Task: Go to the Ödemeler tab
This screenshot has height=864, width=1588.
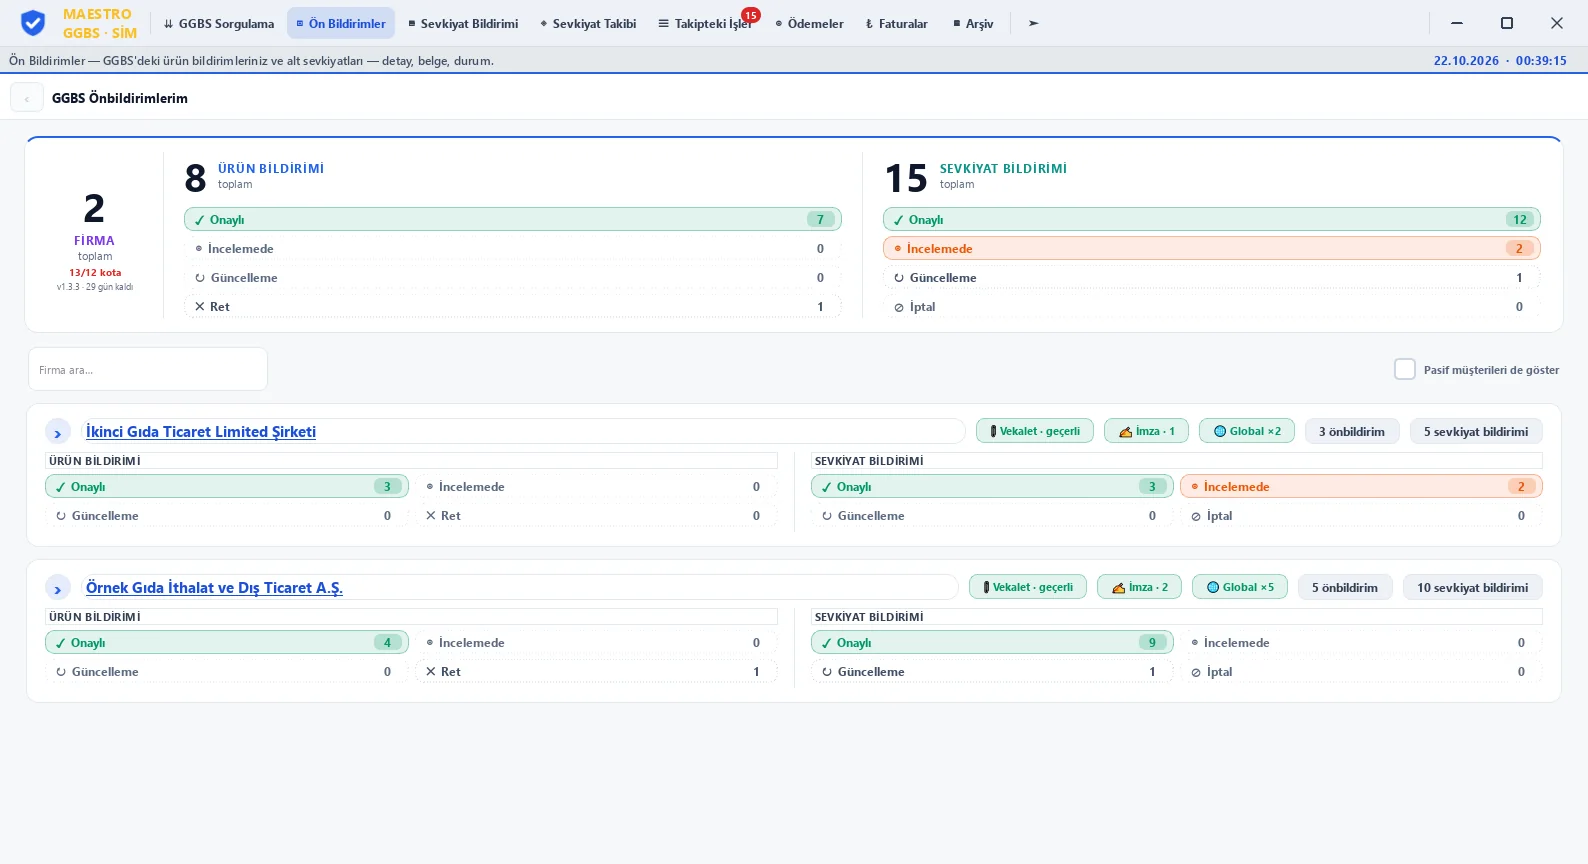Action: [x=809, y=23]
